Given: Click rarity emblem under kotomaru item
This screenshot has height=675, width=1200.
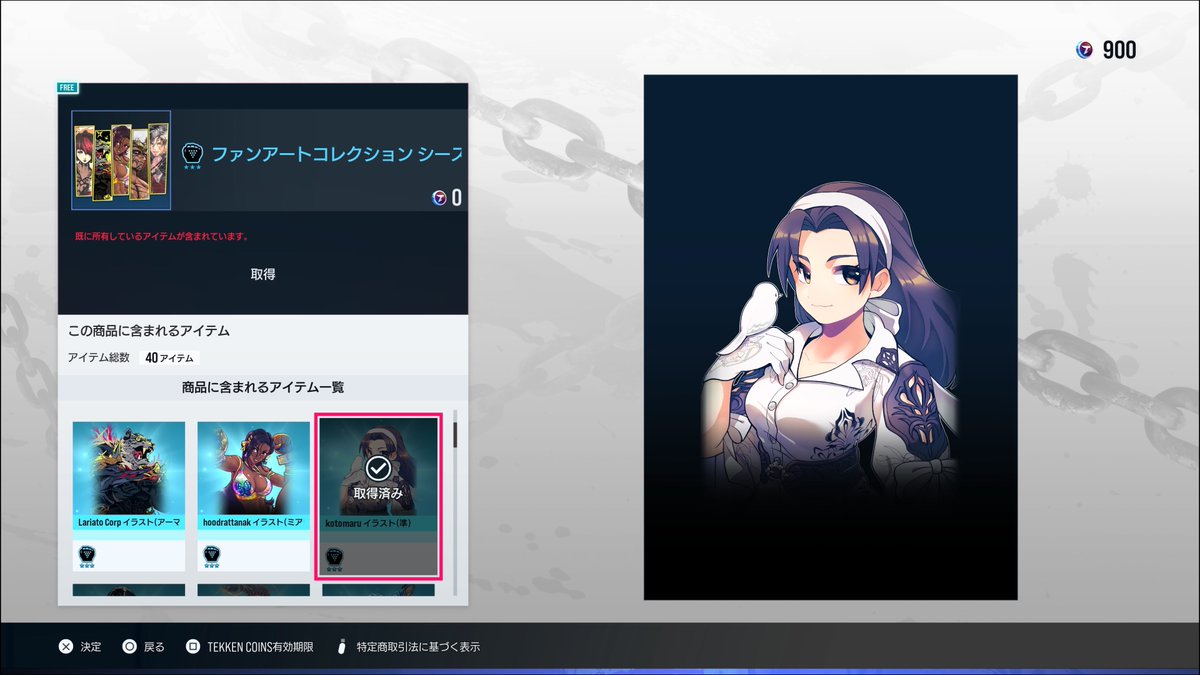Looking at the screenshot, I should click(x=336, y=559).
